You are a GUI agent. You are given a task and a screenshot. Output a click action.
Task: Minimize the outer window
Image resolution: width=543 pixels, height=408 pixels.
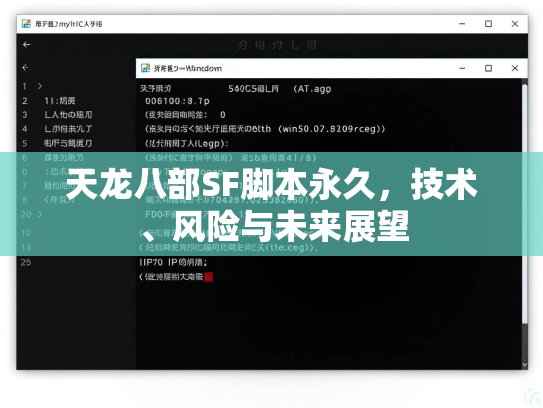point(462,24)
